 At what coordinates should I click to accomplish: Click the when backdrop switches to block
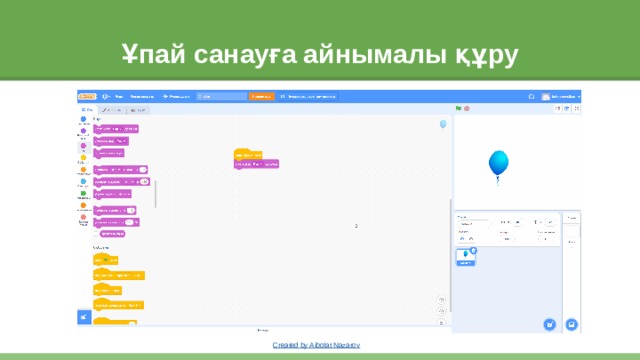tap(118, 305)
